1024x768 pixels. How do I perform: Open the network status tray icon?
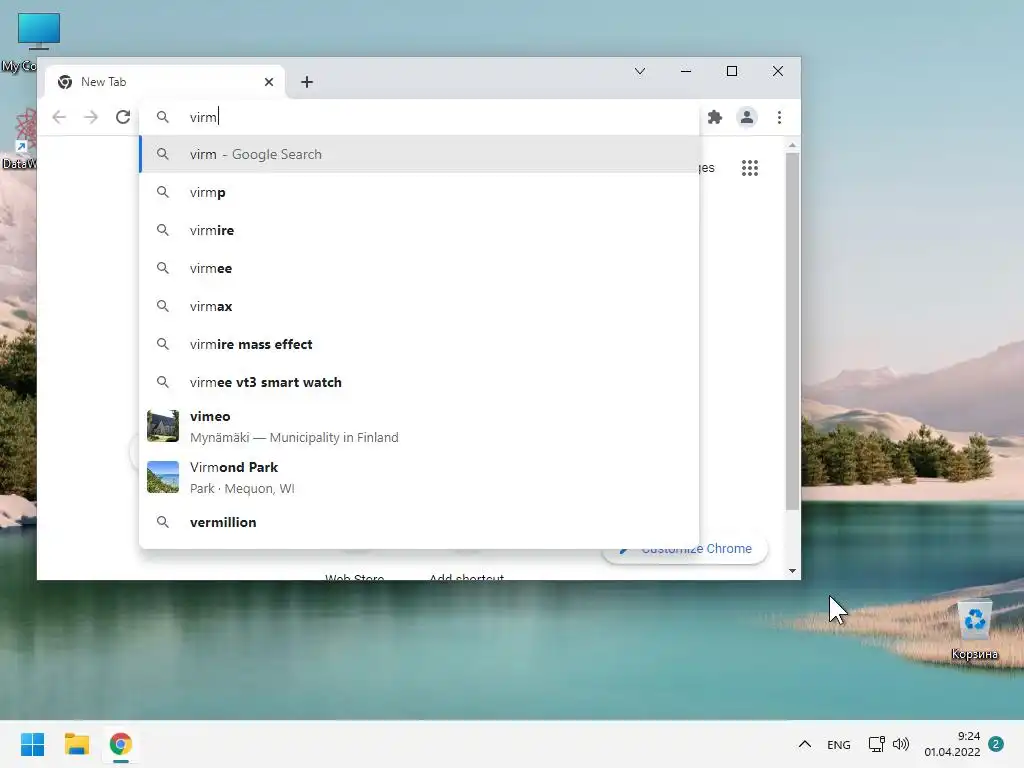coord(876,744)
